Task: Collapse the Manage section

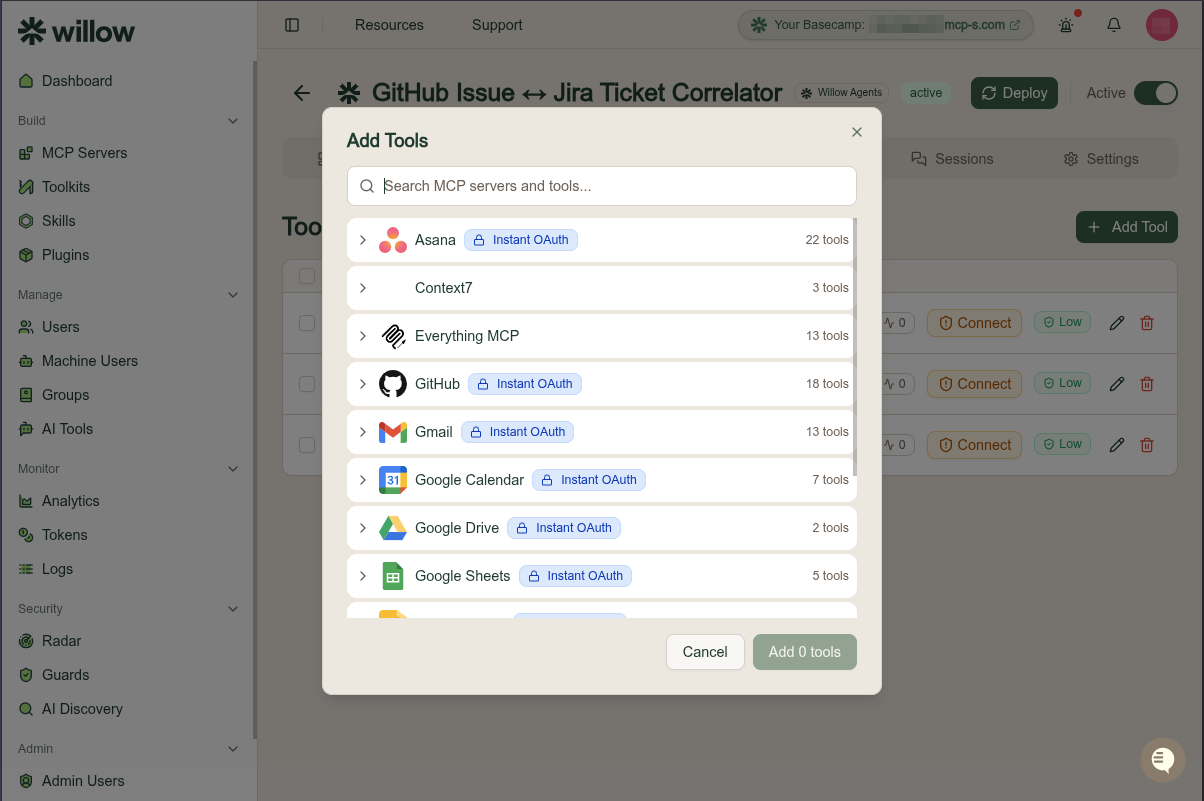Action: coord(233,295)
